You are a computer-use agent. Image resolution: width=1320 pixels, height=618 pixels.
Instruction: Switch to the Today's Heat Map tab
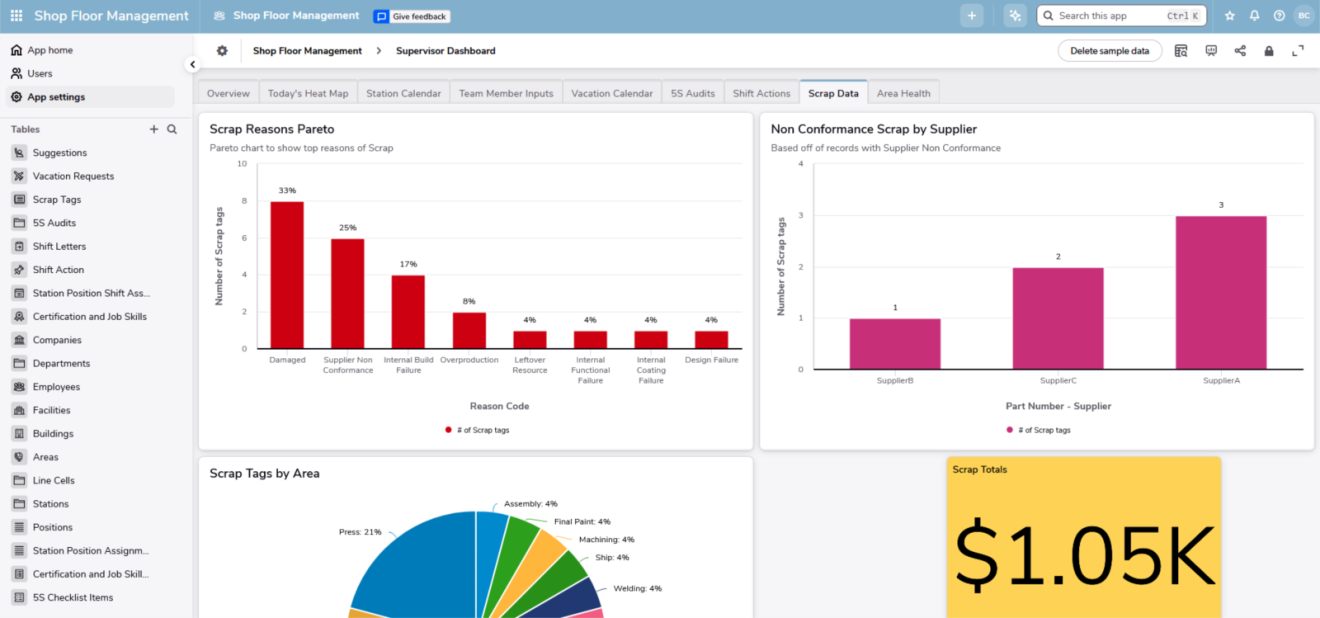308,92
